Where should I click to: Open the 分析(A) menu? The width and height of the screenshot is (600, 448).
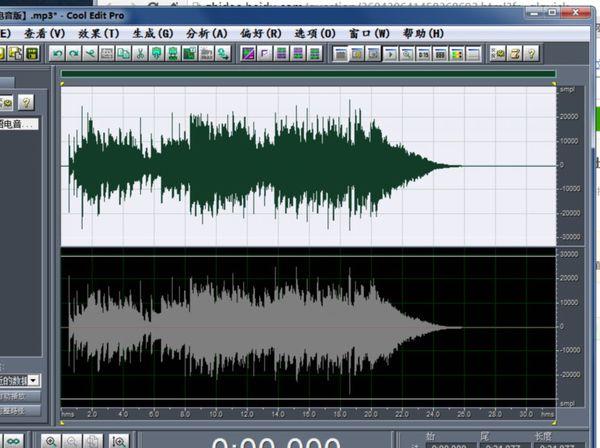(x=207, y=34)
